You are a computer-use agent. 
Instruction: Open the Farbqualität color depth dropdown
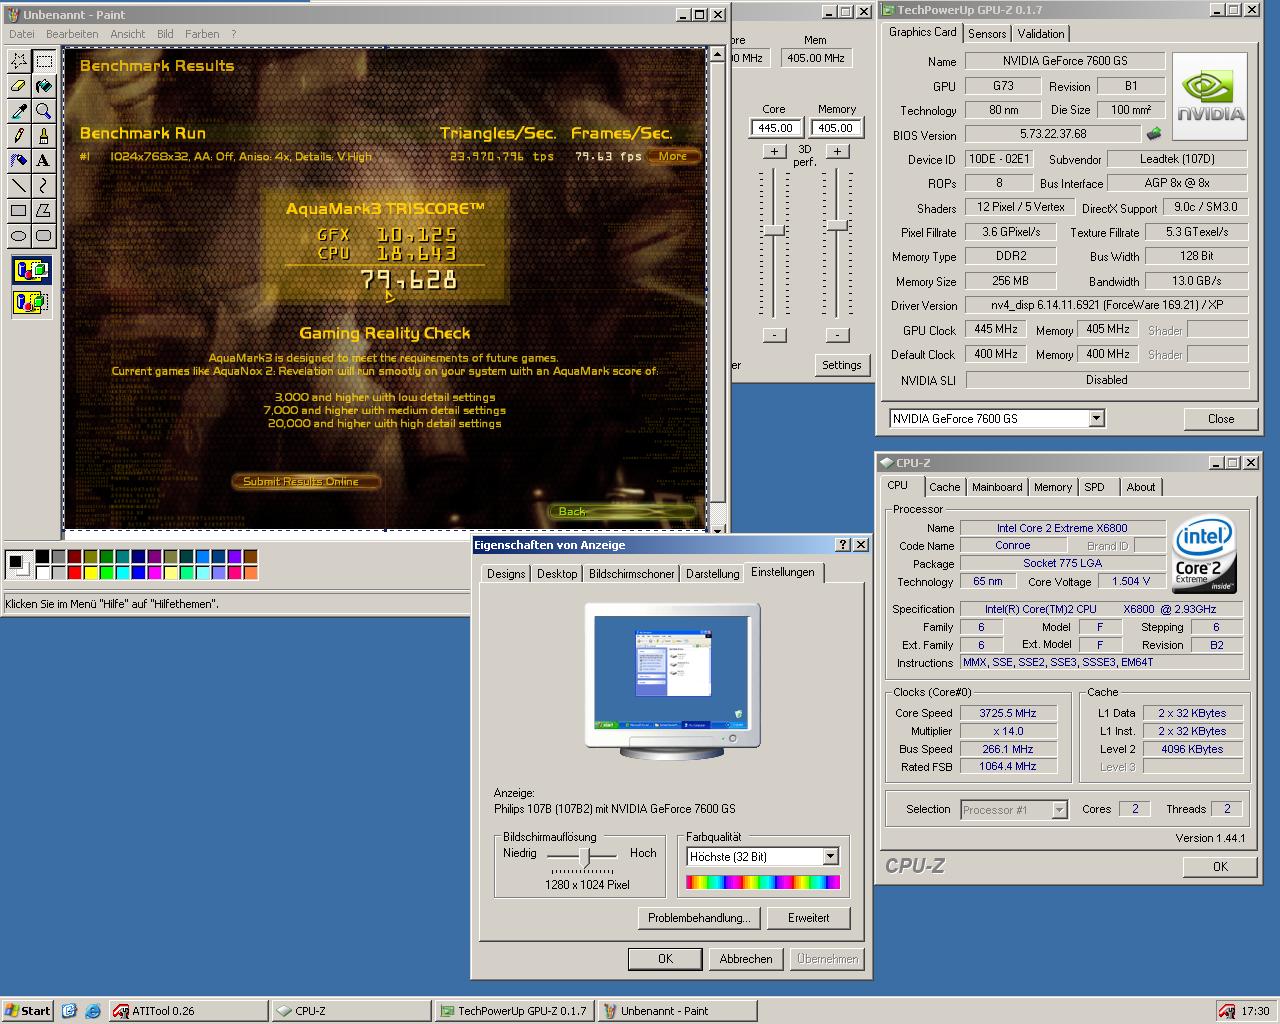pos(830,857)
